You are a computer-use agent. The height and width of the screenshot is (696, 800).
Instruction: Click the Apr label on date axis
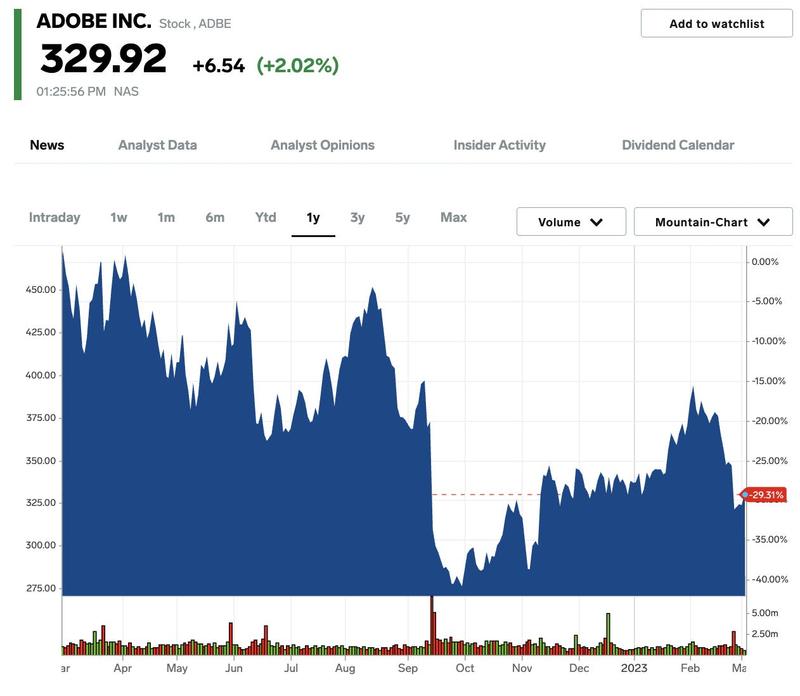pyautogui.click(x=122, y=668)
